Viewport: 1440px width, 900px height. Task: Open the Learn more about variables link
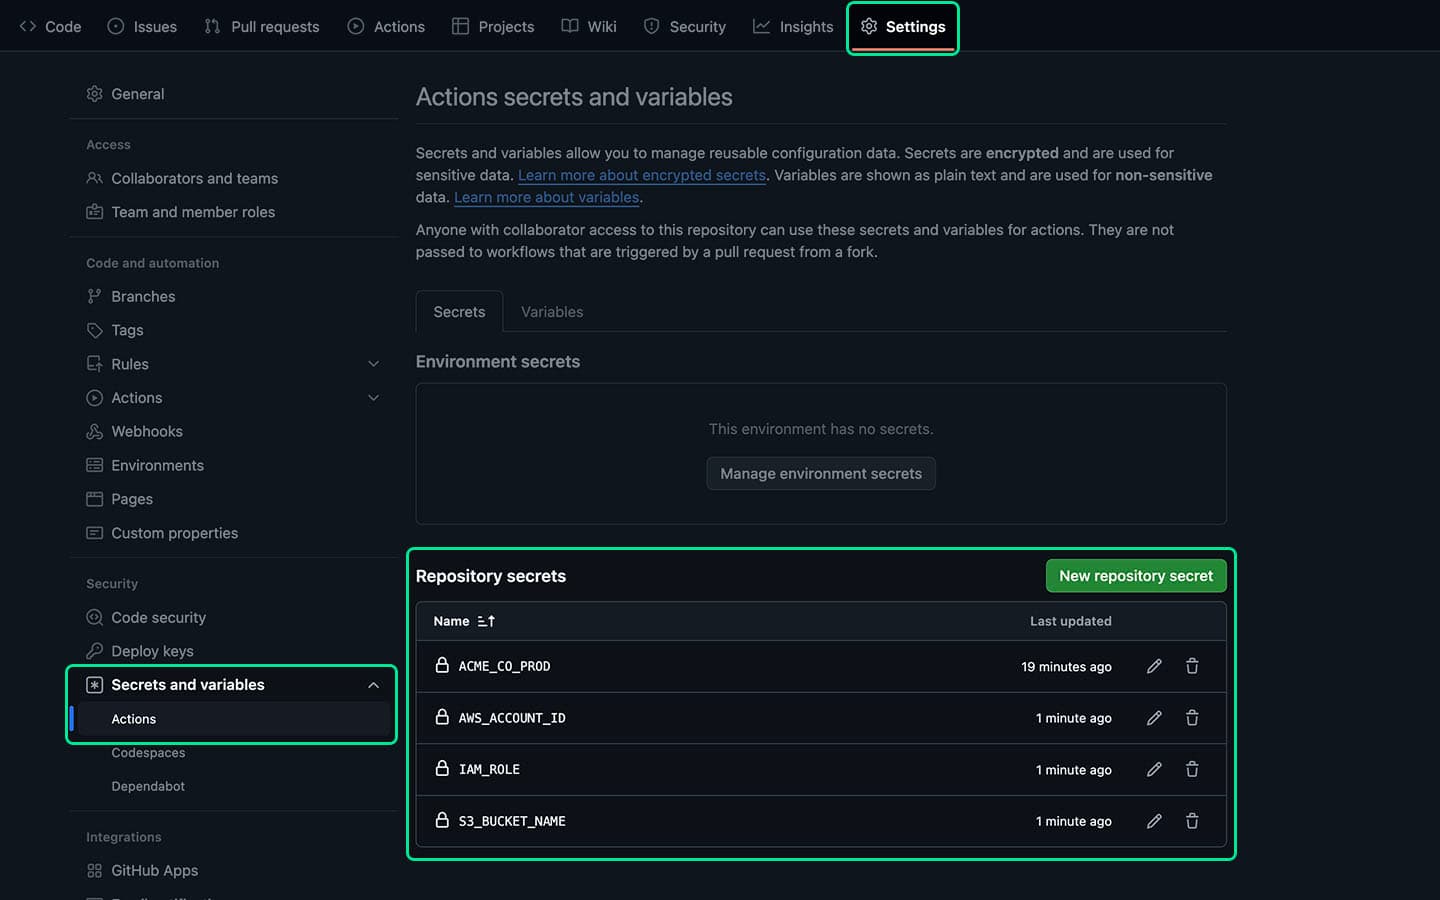pyautogui.click(x=546, y=197)
